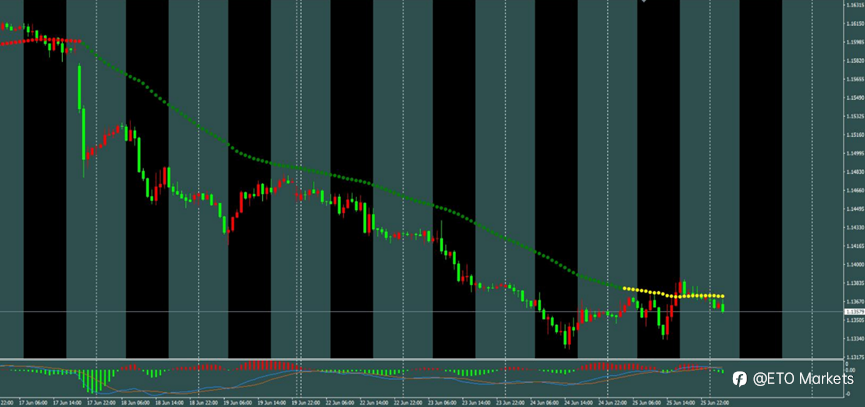Click the 1.16150 price axis label
This screenshot has height=407, width=865.
(855, 24)
